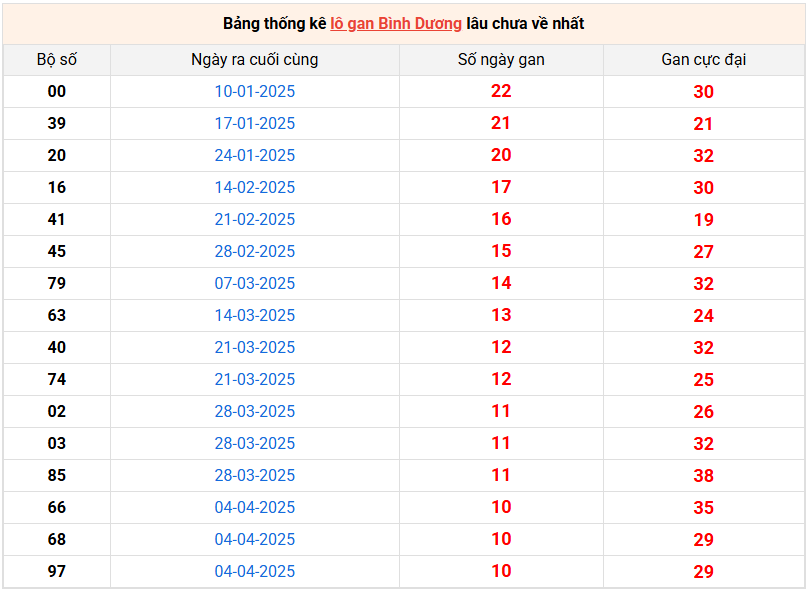Open the 'lô gan Bình Dương' link

point(396,24)
